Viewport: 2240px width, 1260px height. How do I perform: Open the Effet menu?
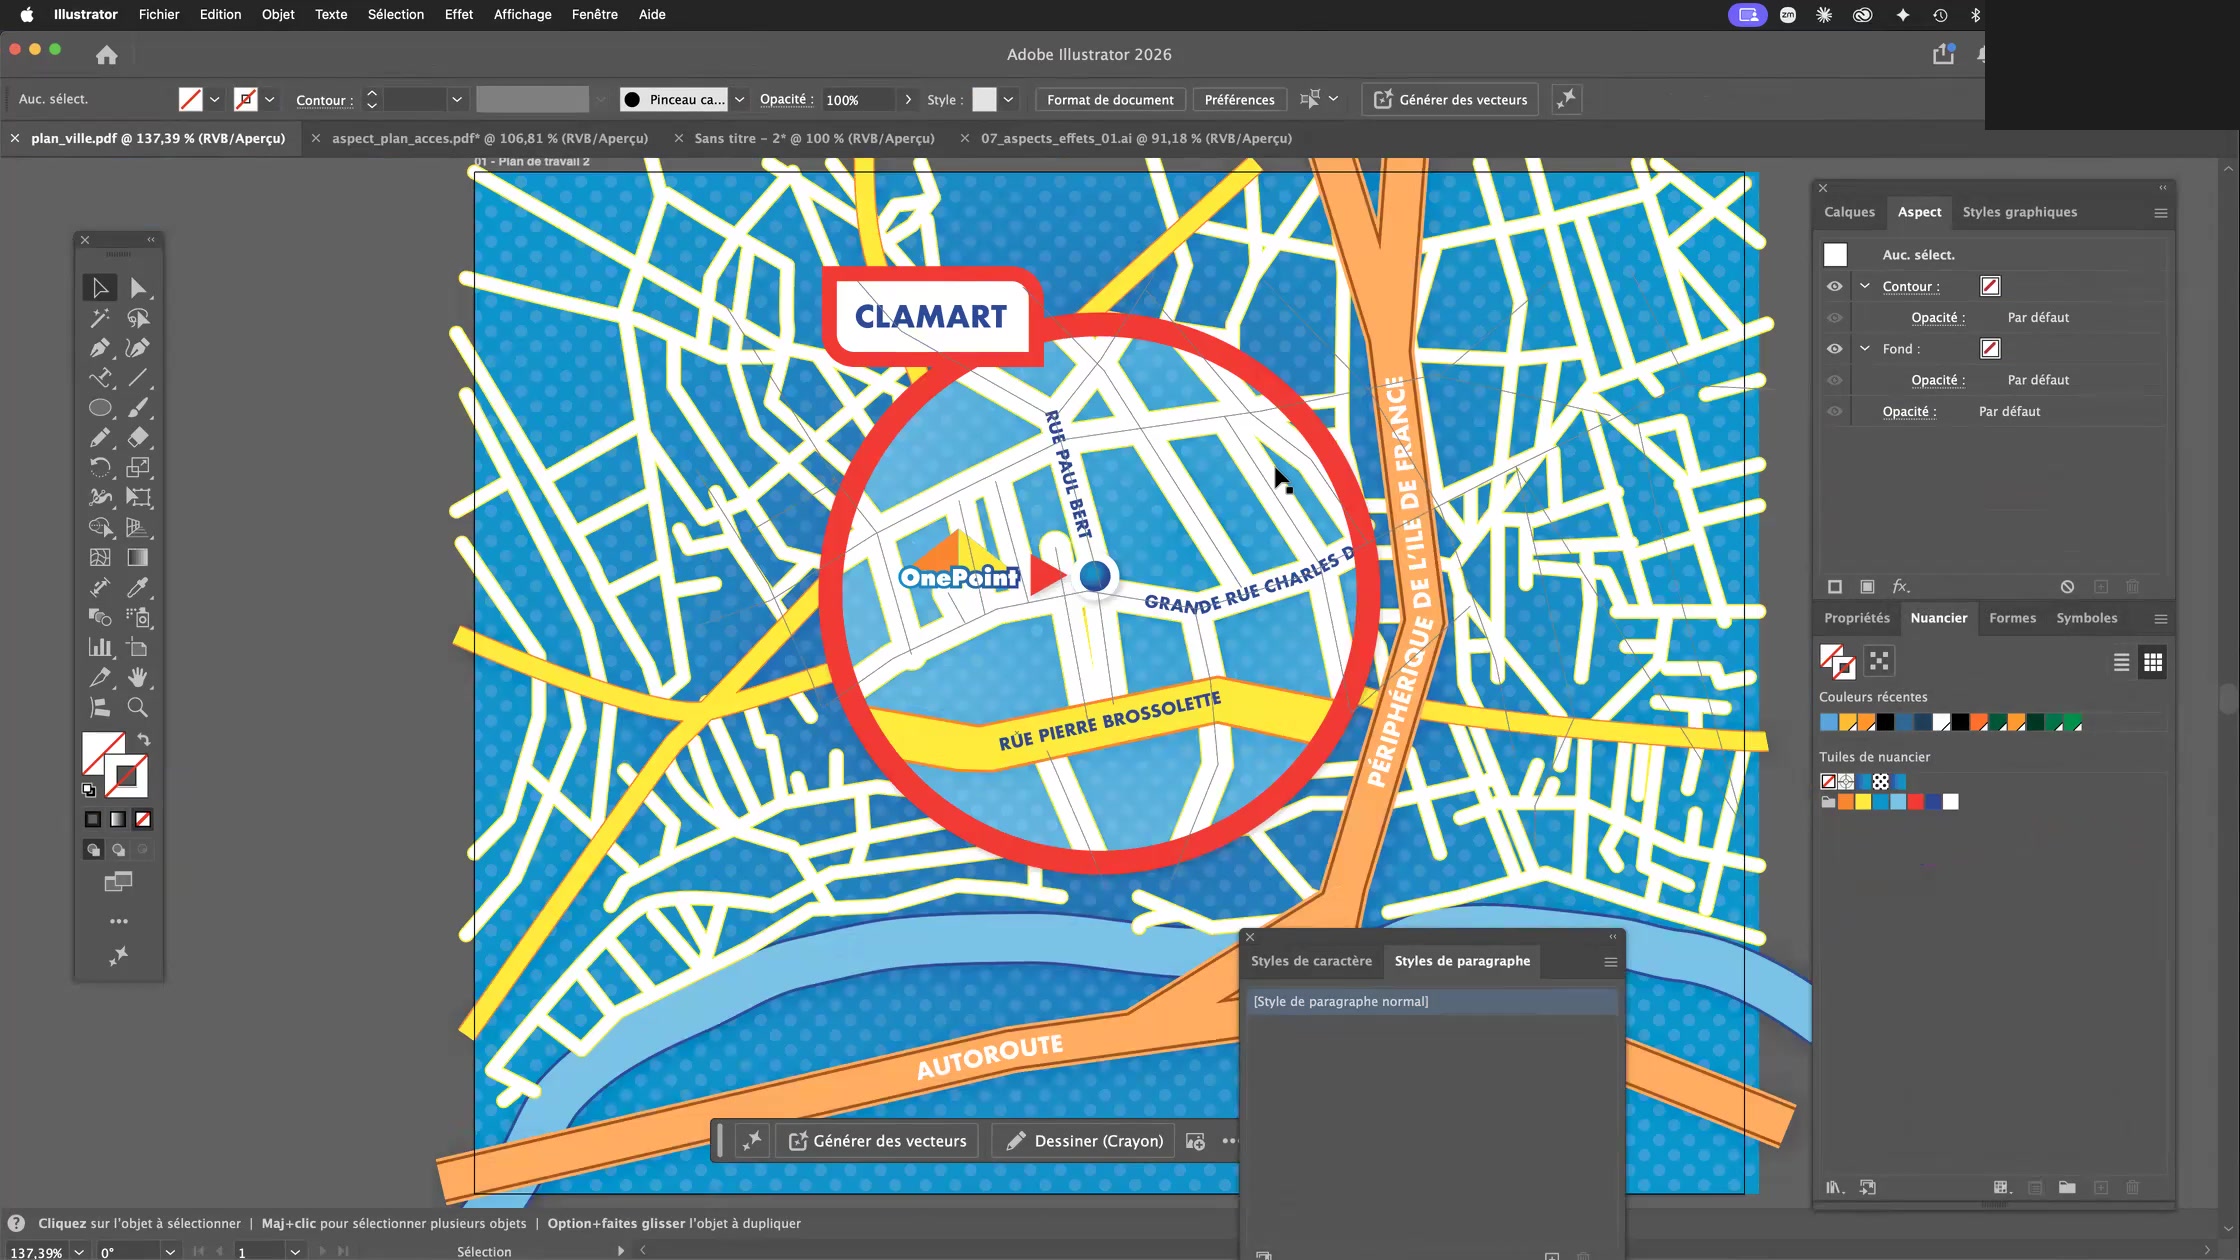click(x=459, y=14)
